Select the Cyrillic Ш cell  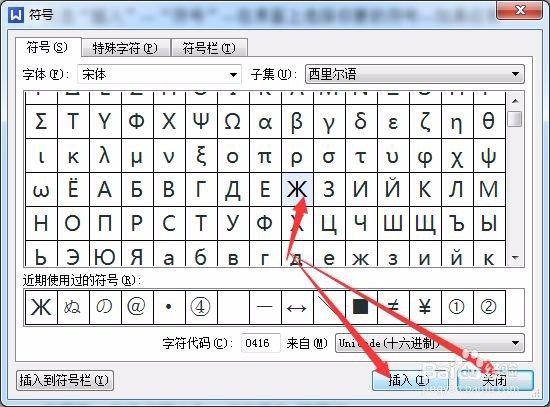pyautogui.click(x=393, y=223)
